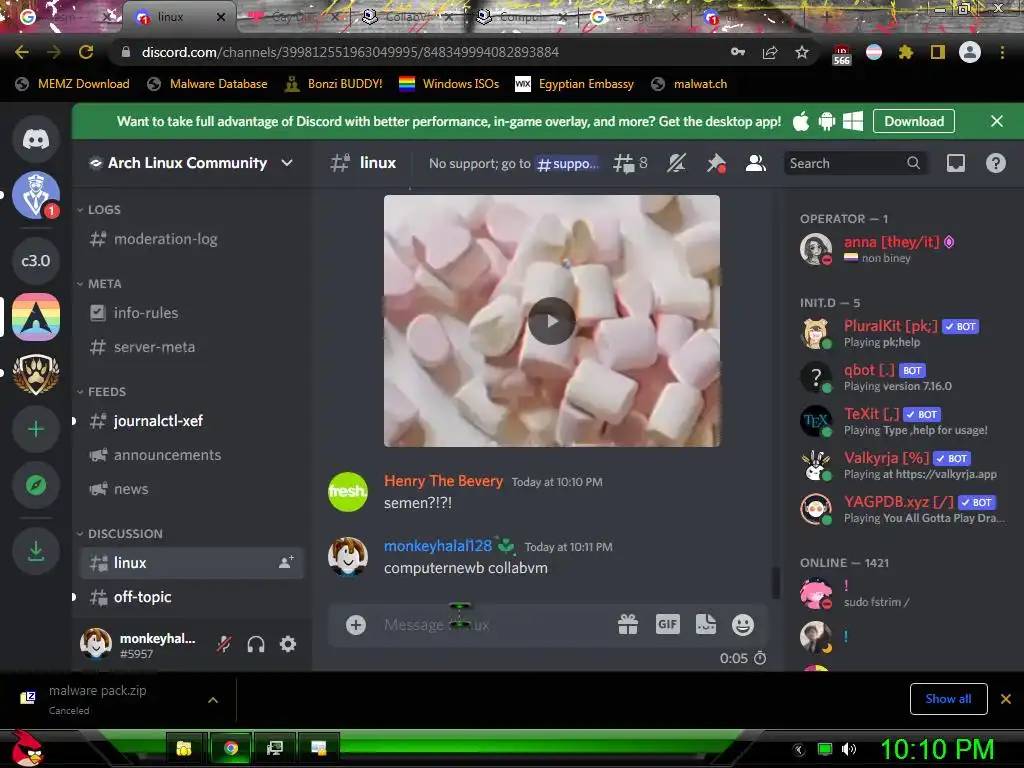The height and width of the screenshot is (768, 1024).
Task: Select the Arch Linux rainbow server icon
Action: (36, 317)
